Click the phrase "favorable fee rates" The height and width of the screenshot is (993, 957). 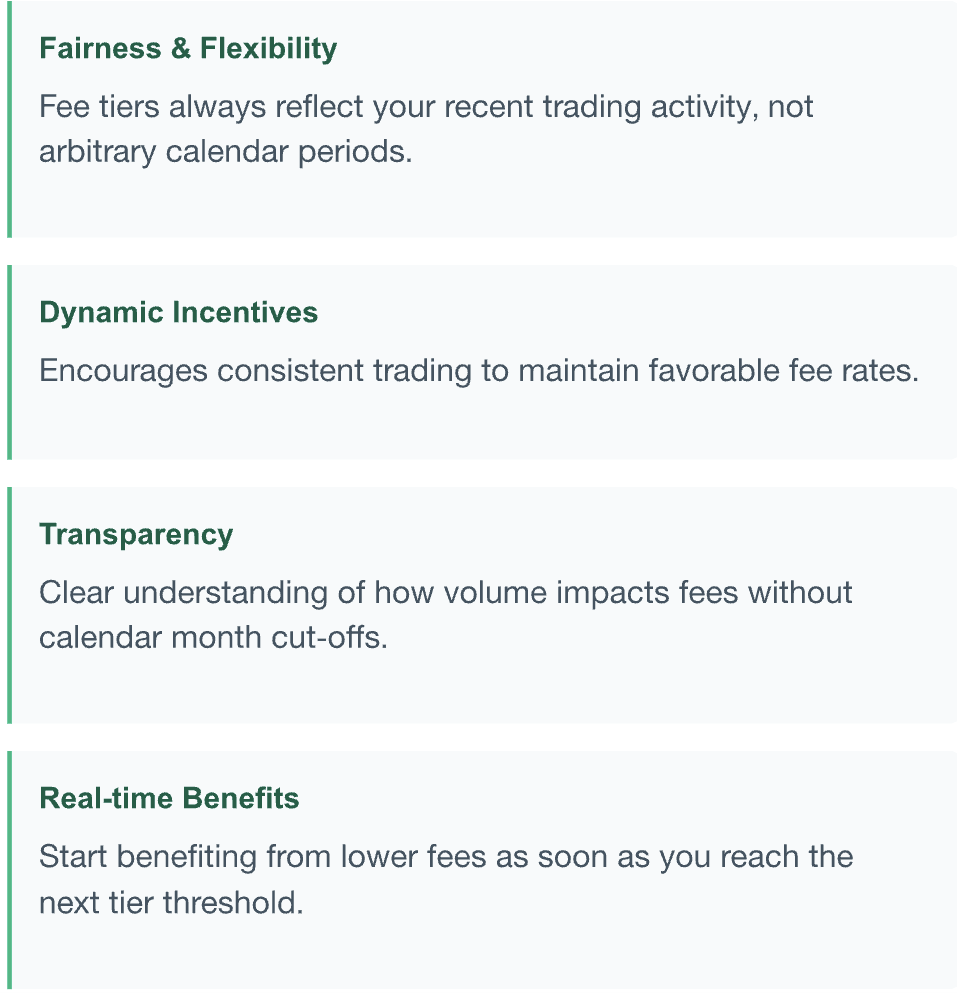[x=781, y=371]
